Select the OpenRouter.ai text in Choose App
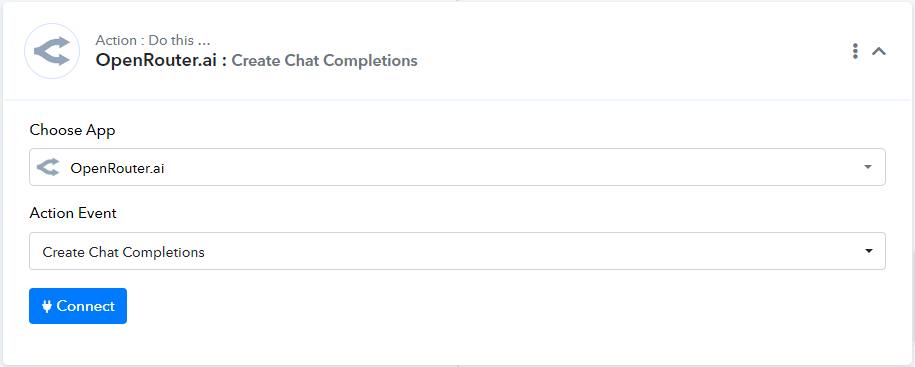Screen dimensions: 915x367 [x=117, y=168]
